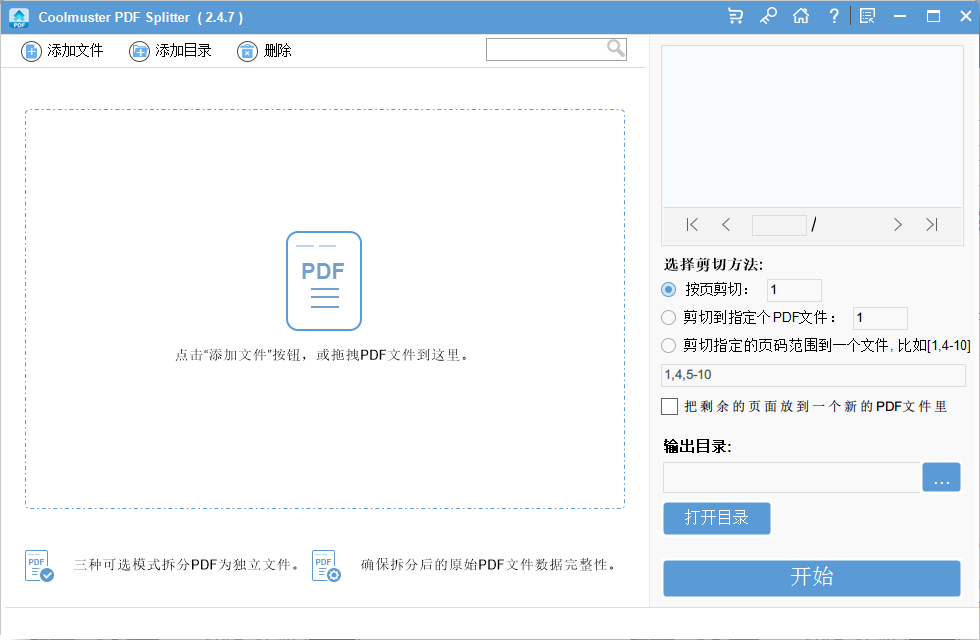Select 剪切到指定个PDF文件 radio option
Image resolution: width=980 pixels, height=640 pixels.
point(668,318)
